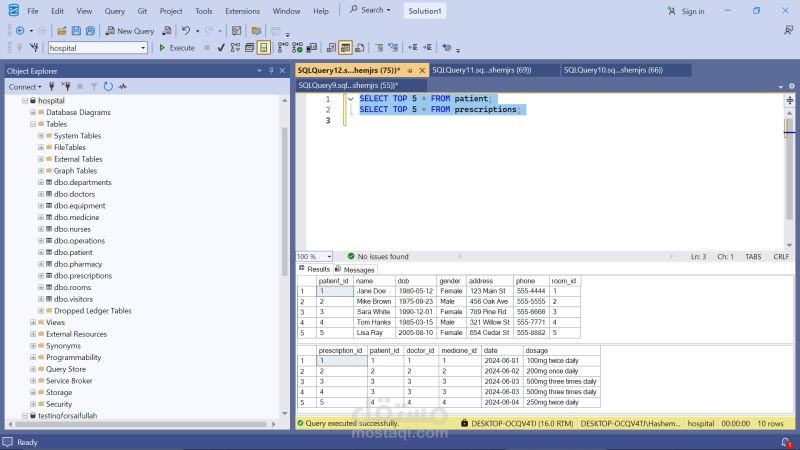Expand the Programmability folder
Viewport: 800px width, 450px height.
click(x=33, y=358)
